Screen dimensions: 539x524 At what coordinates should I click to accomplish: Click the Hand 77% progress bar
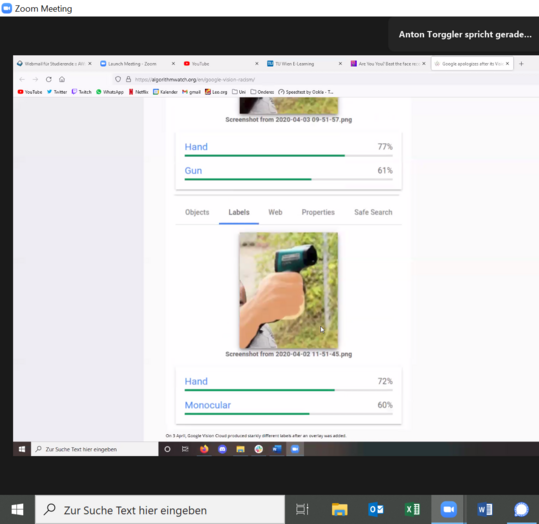click(x=288, y=156)
